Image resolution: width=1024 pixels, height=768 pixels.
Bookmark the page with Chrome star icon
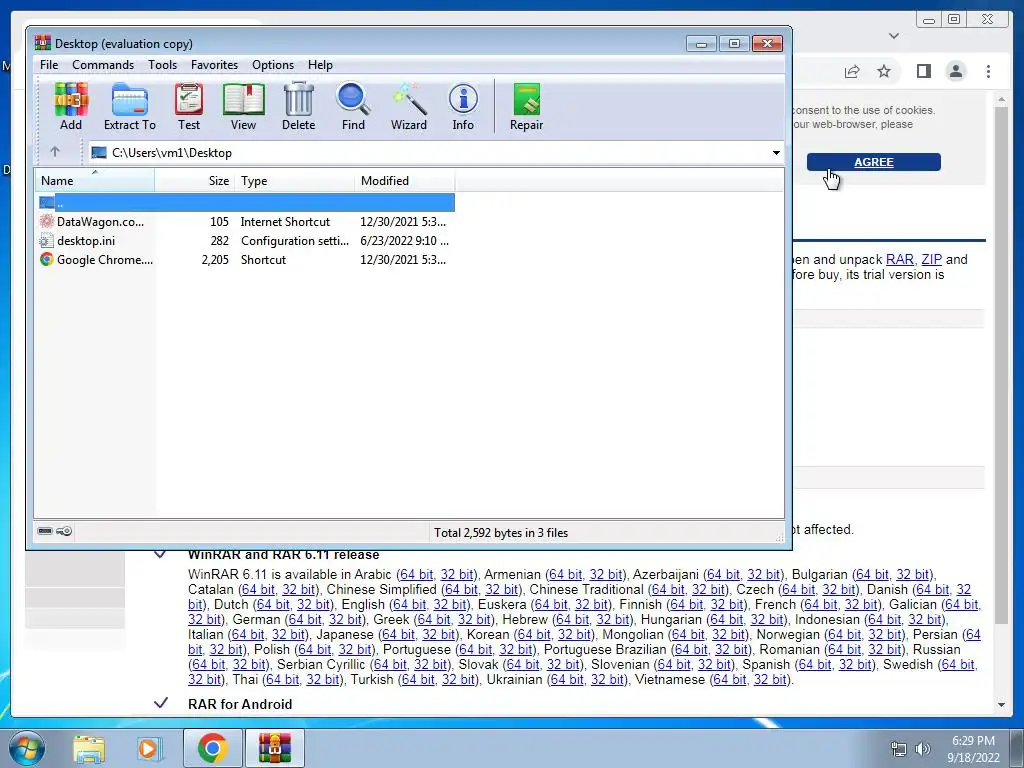[884, 71]
